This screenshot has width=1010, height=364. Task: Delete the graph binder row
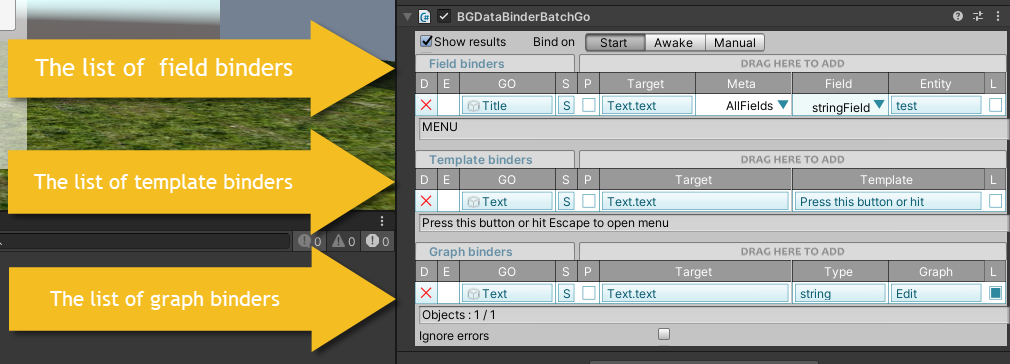point(426,293)
